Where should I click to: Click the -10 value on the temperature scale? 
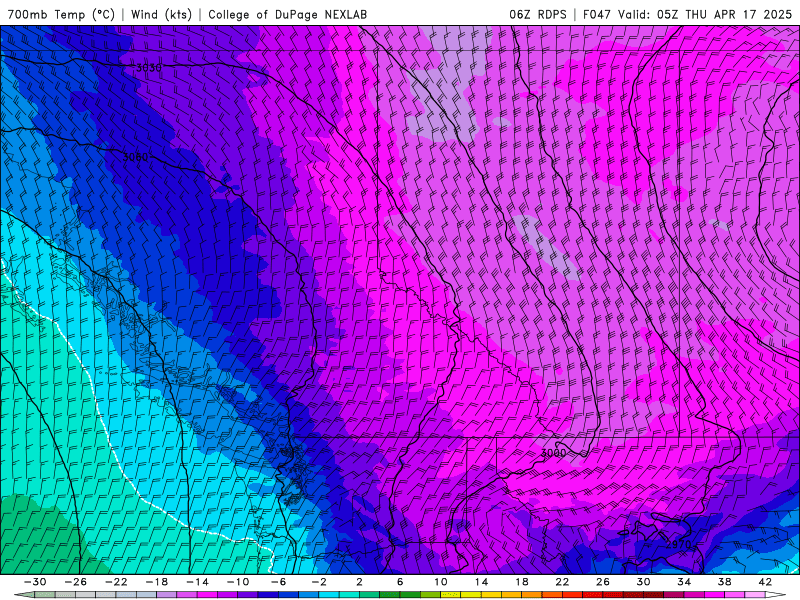coord(238,582)
